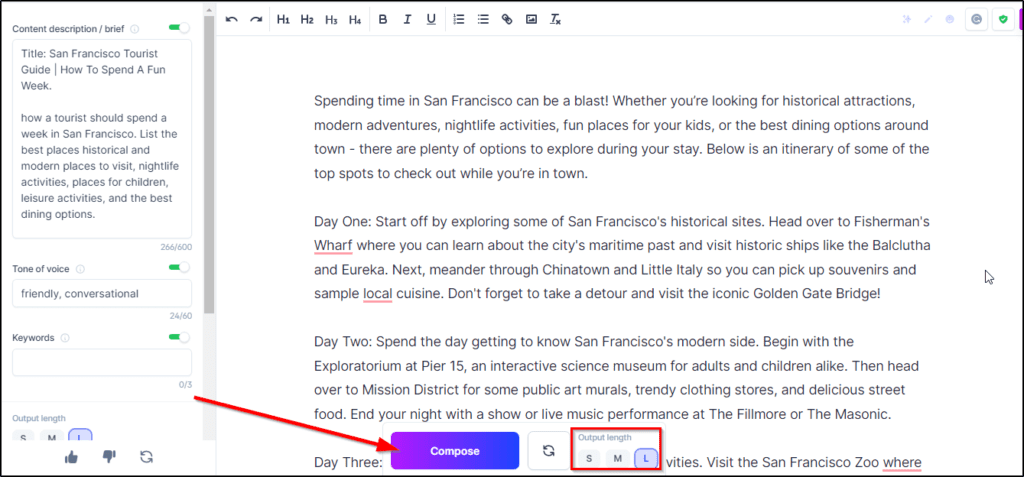This screenshot has height=477, width=1024.
Task: Select L output length in bottom bar
Action: [x=646, y=459]
